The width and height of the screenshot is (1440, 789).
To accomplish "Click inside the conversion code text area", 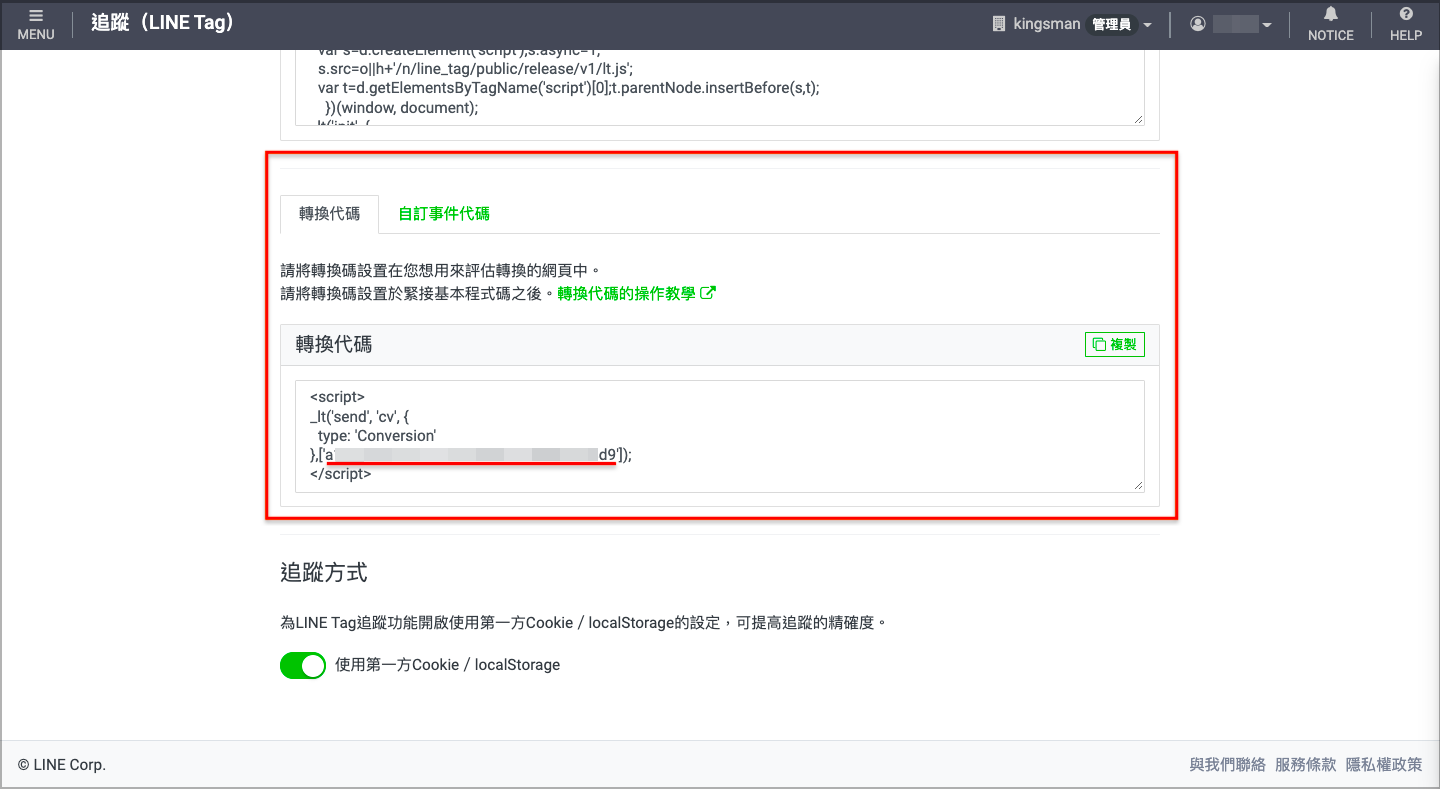I will pyautogui.click(x=720, y=436).
